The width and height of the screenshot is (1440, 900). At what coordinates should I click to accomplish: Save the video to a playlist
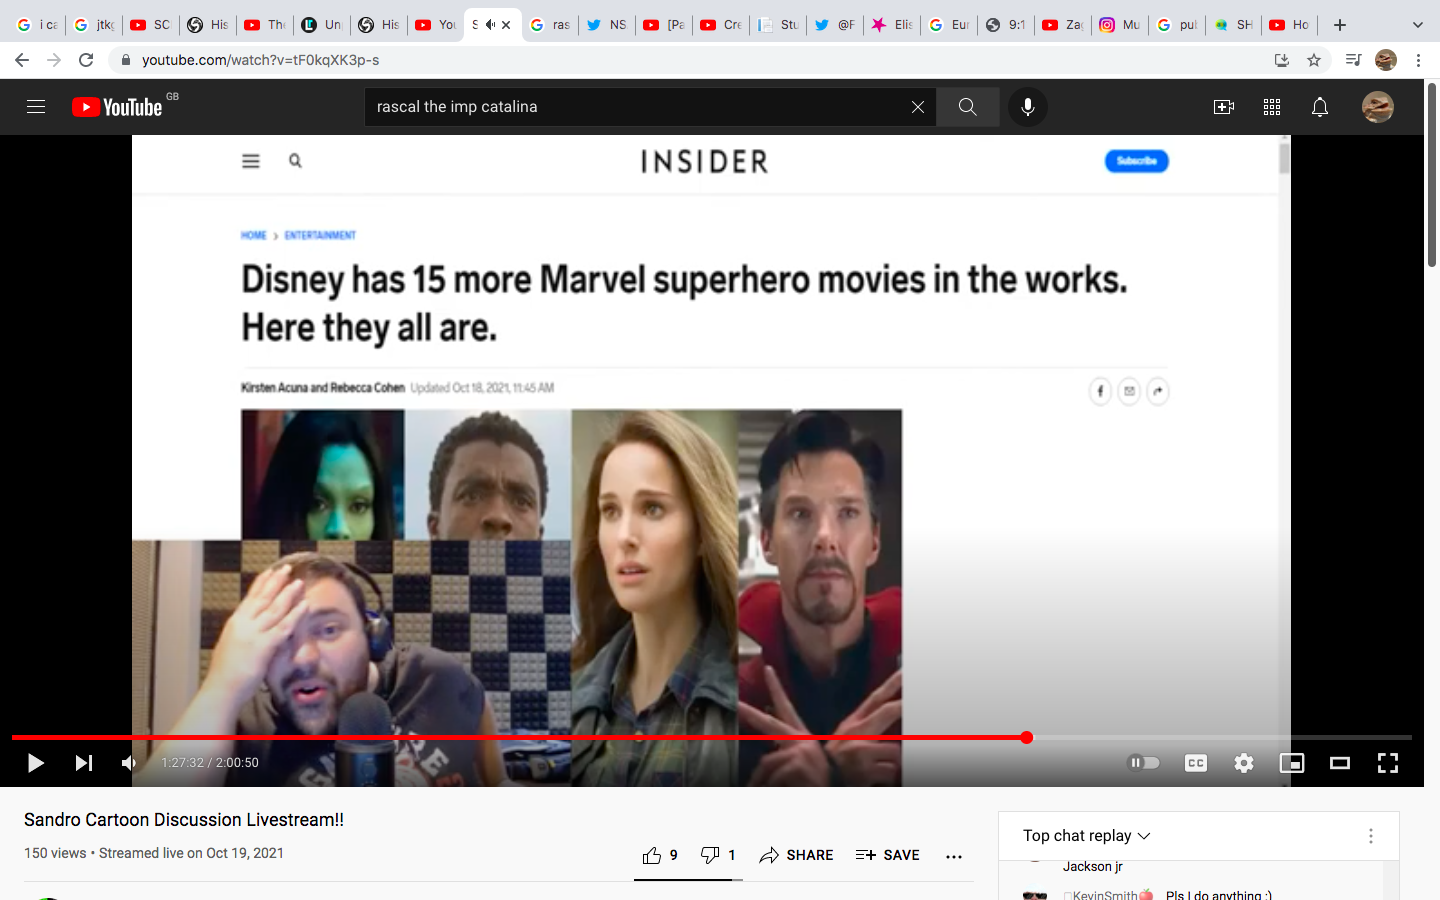pyautogui.click(x=888, y=855)
